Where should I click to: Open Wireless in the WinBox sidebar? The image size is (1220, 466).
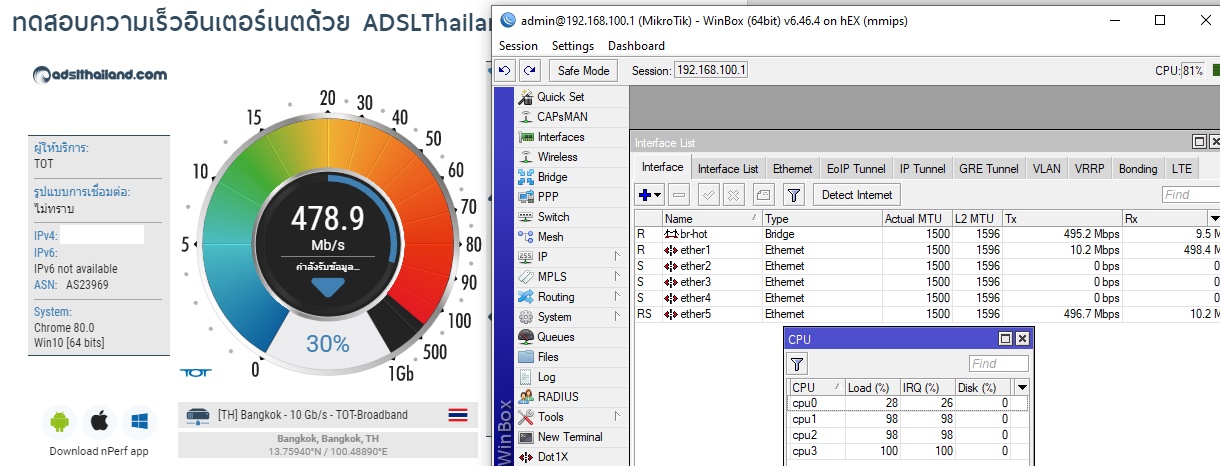(557, 157)
